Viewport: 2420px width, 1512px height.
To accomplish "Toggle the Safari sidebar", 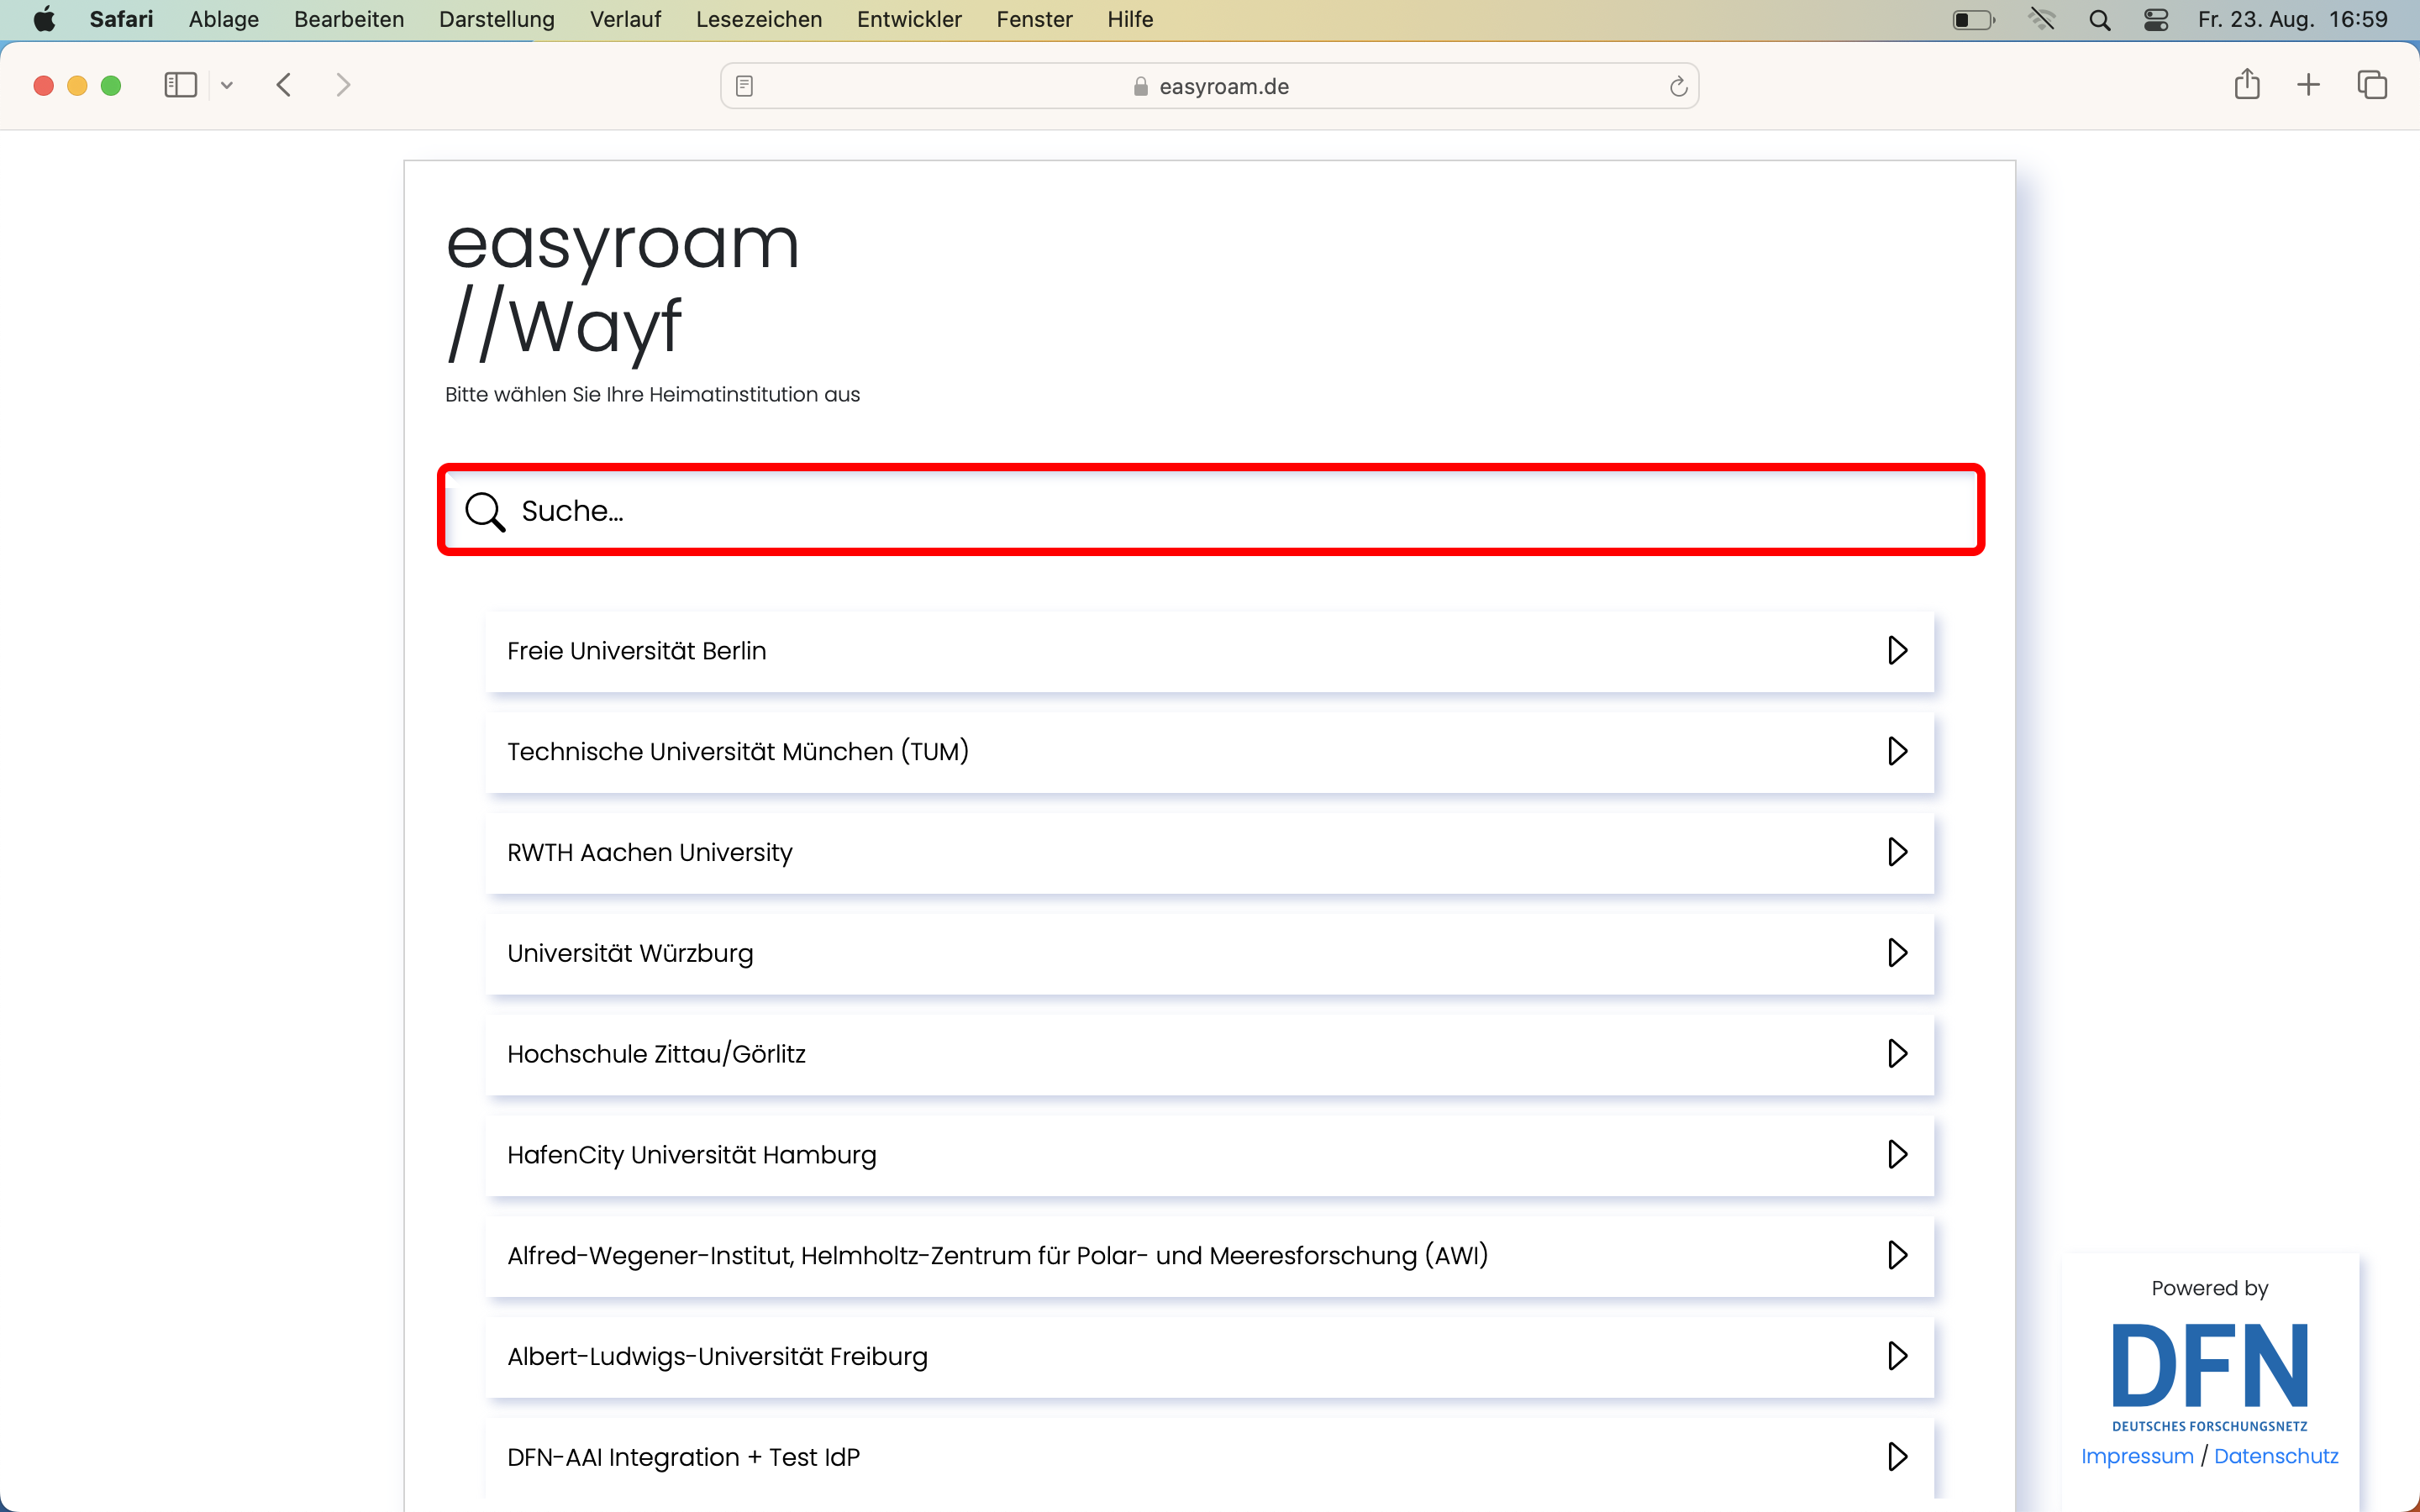I will click(x=180, y=85).
